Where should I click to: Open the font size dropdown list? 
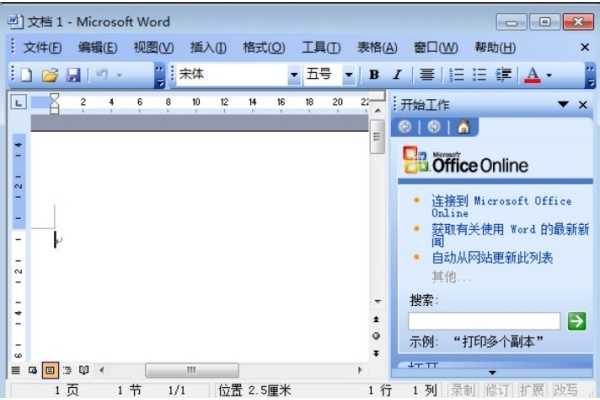[x=349, y=74]
